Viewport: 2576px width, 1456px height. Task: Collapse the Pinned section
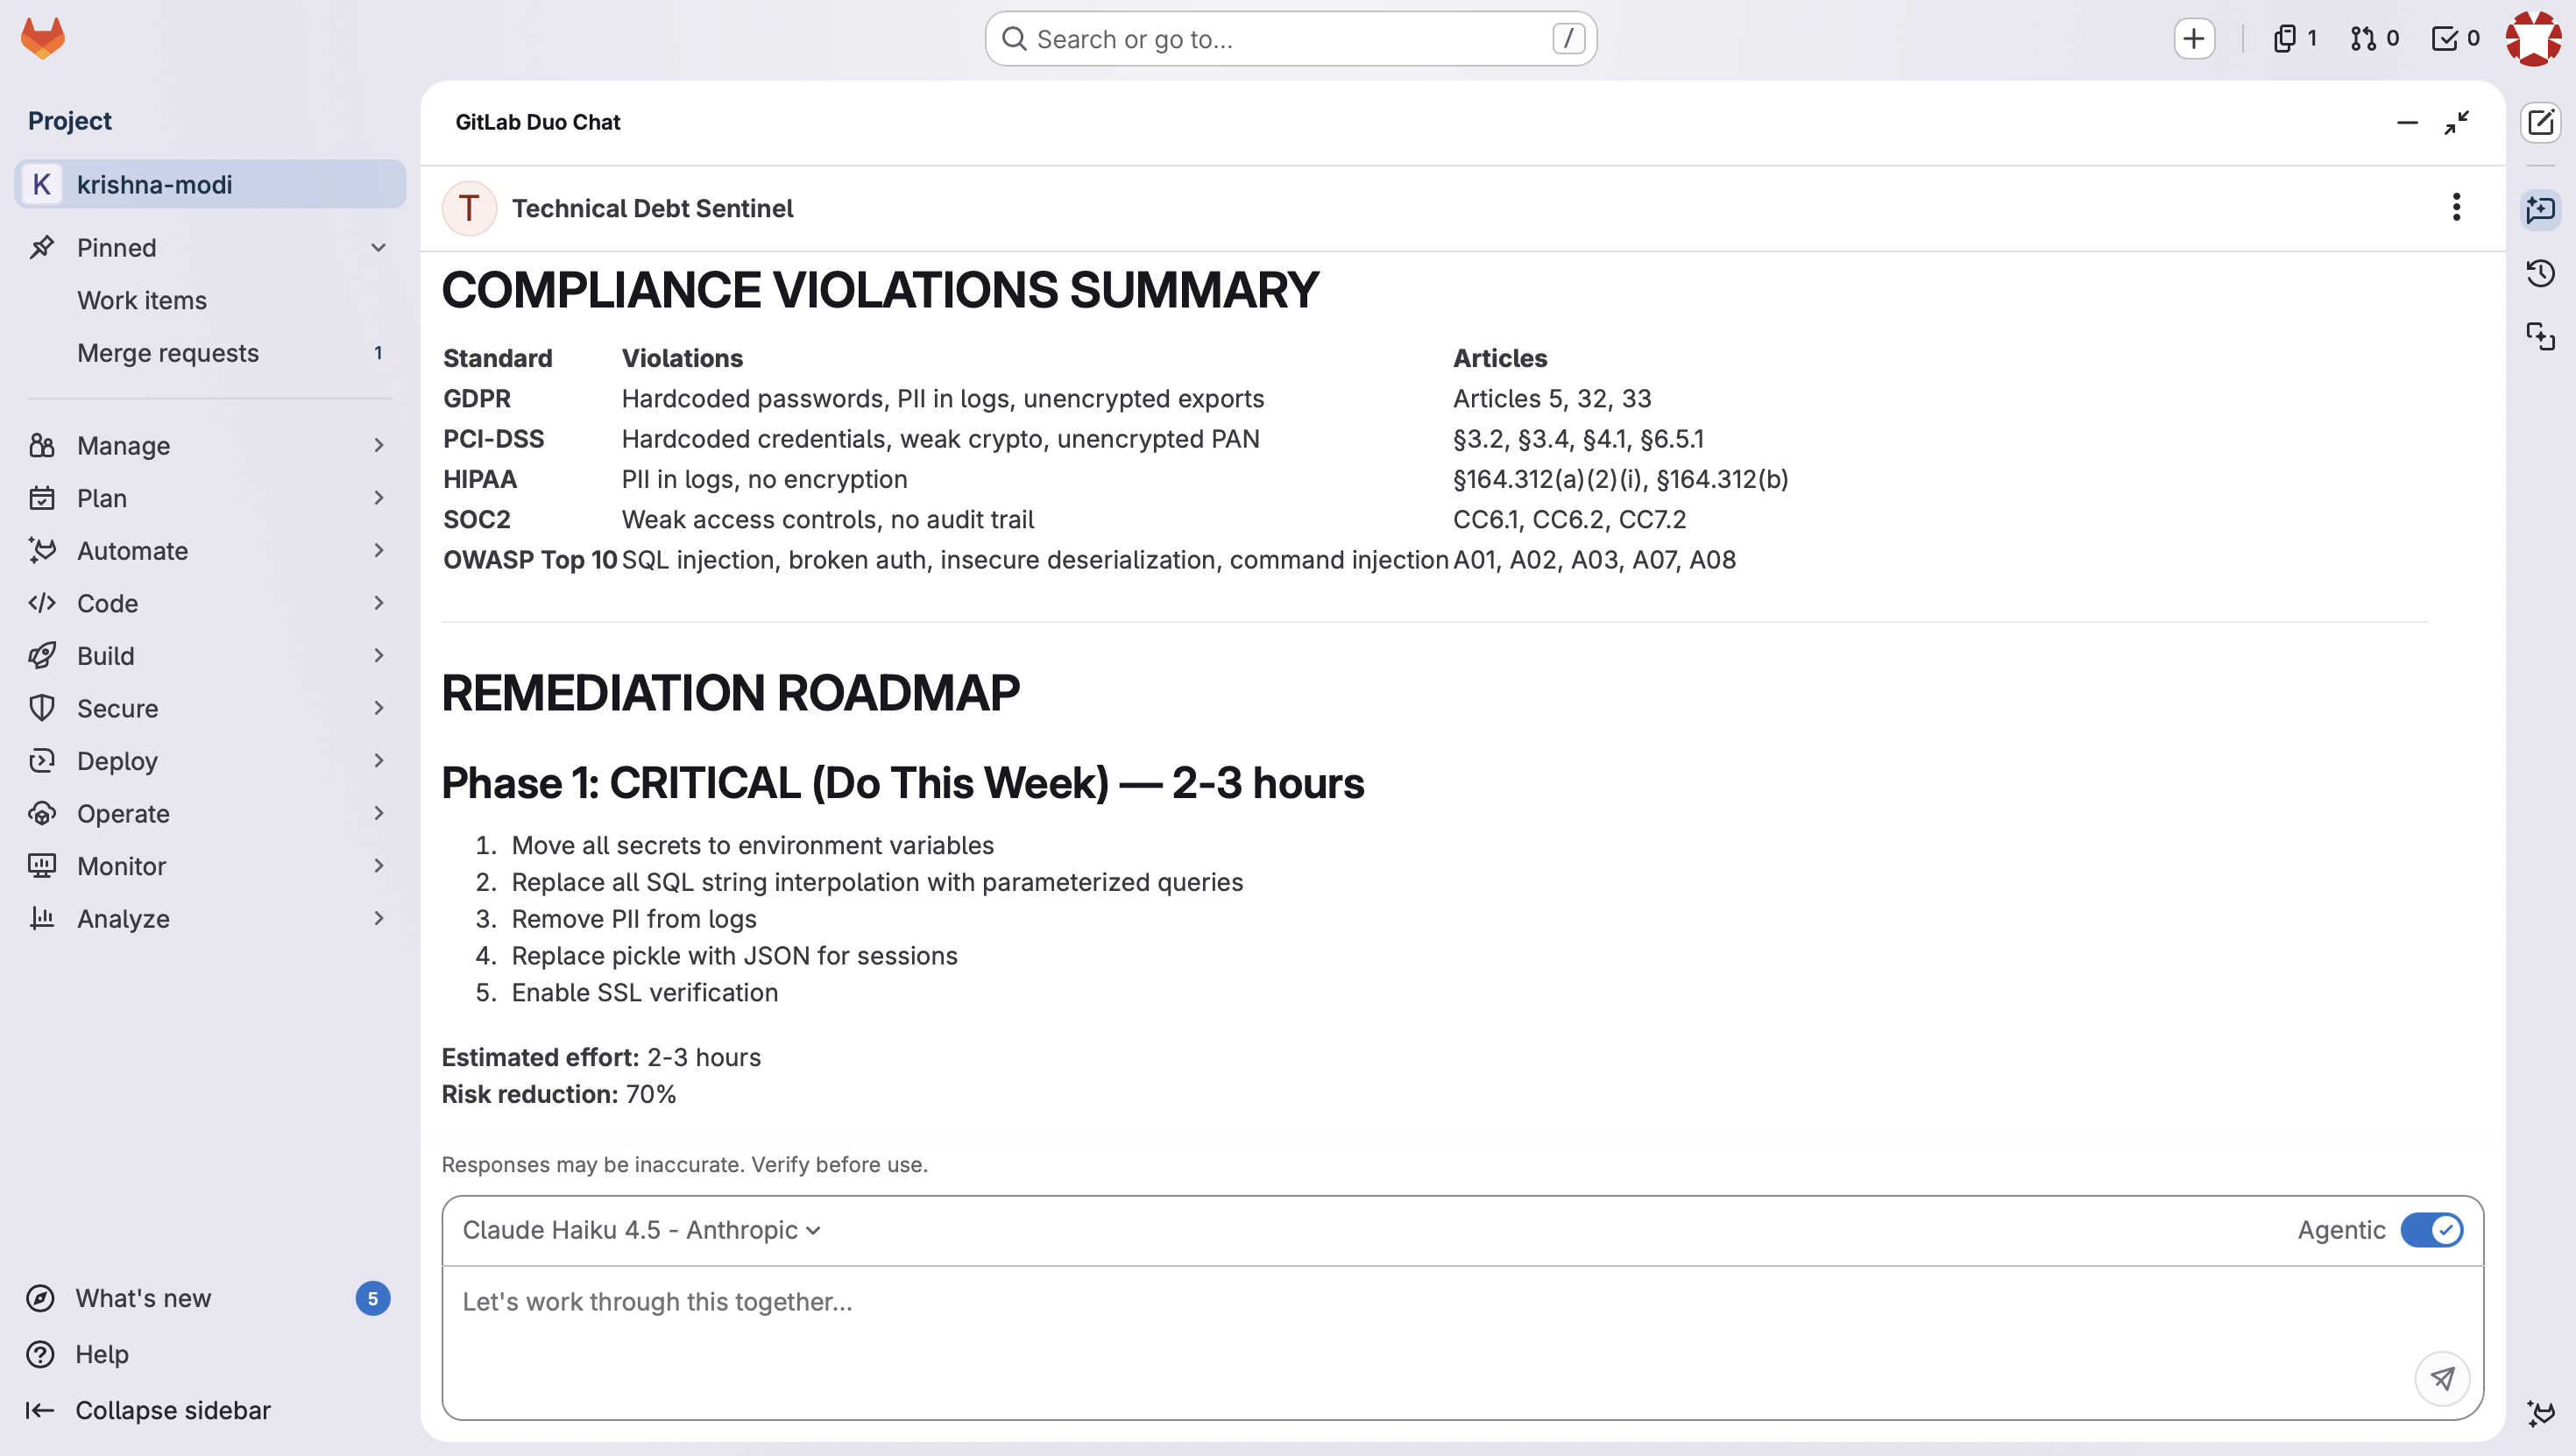(x=378, y=247)
